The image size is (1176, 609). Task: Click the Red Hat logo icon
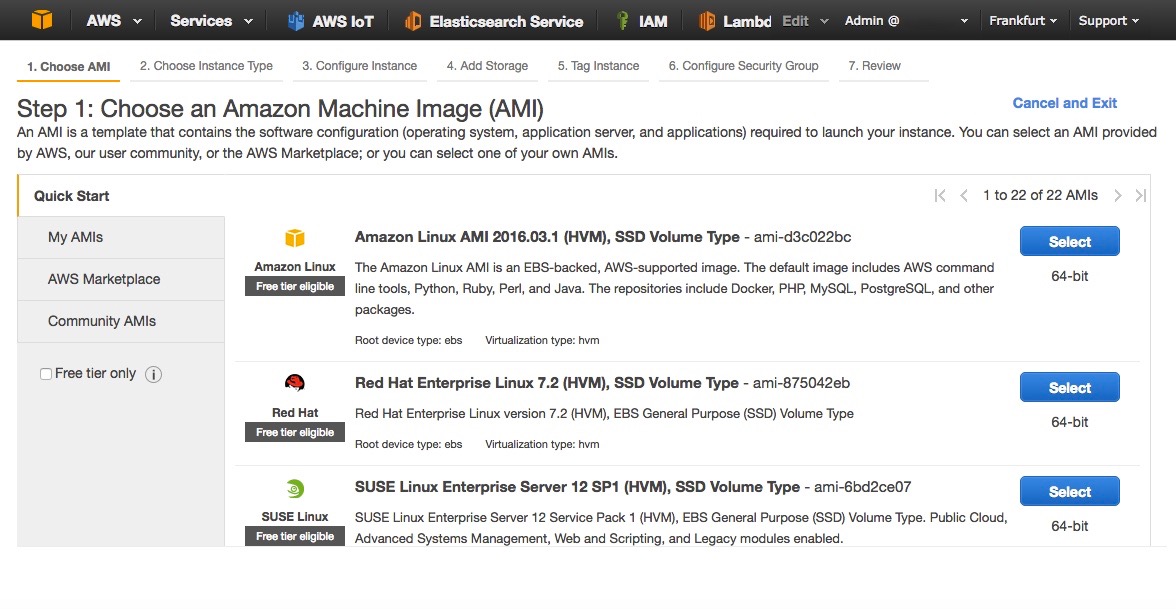[x=295, y=383]
